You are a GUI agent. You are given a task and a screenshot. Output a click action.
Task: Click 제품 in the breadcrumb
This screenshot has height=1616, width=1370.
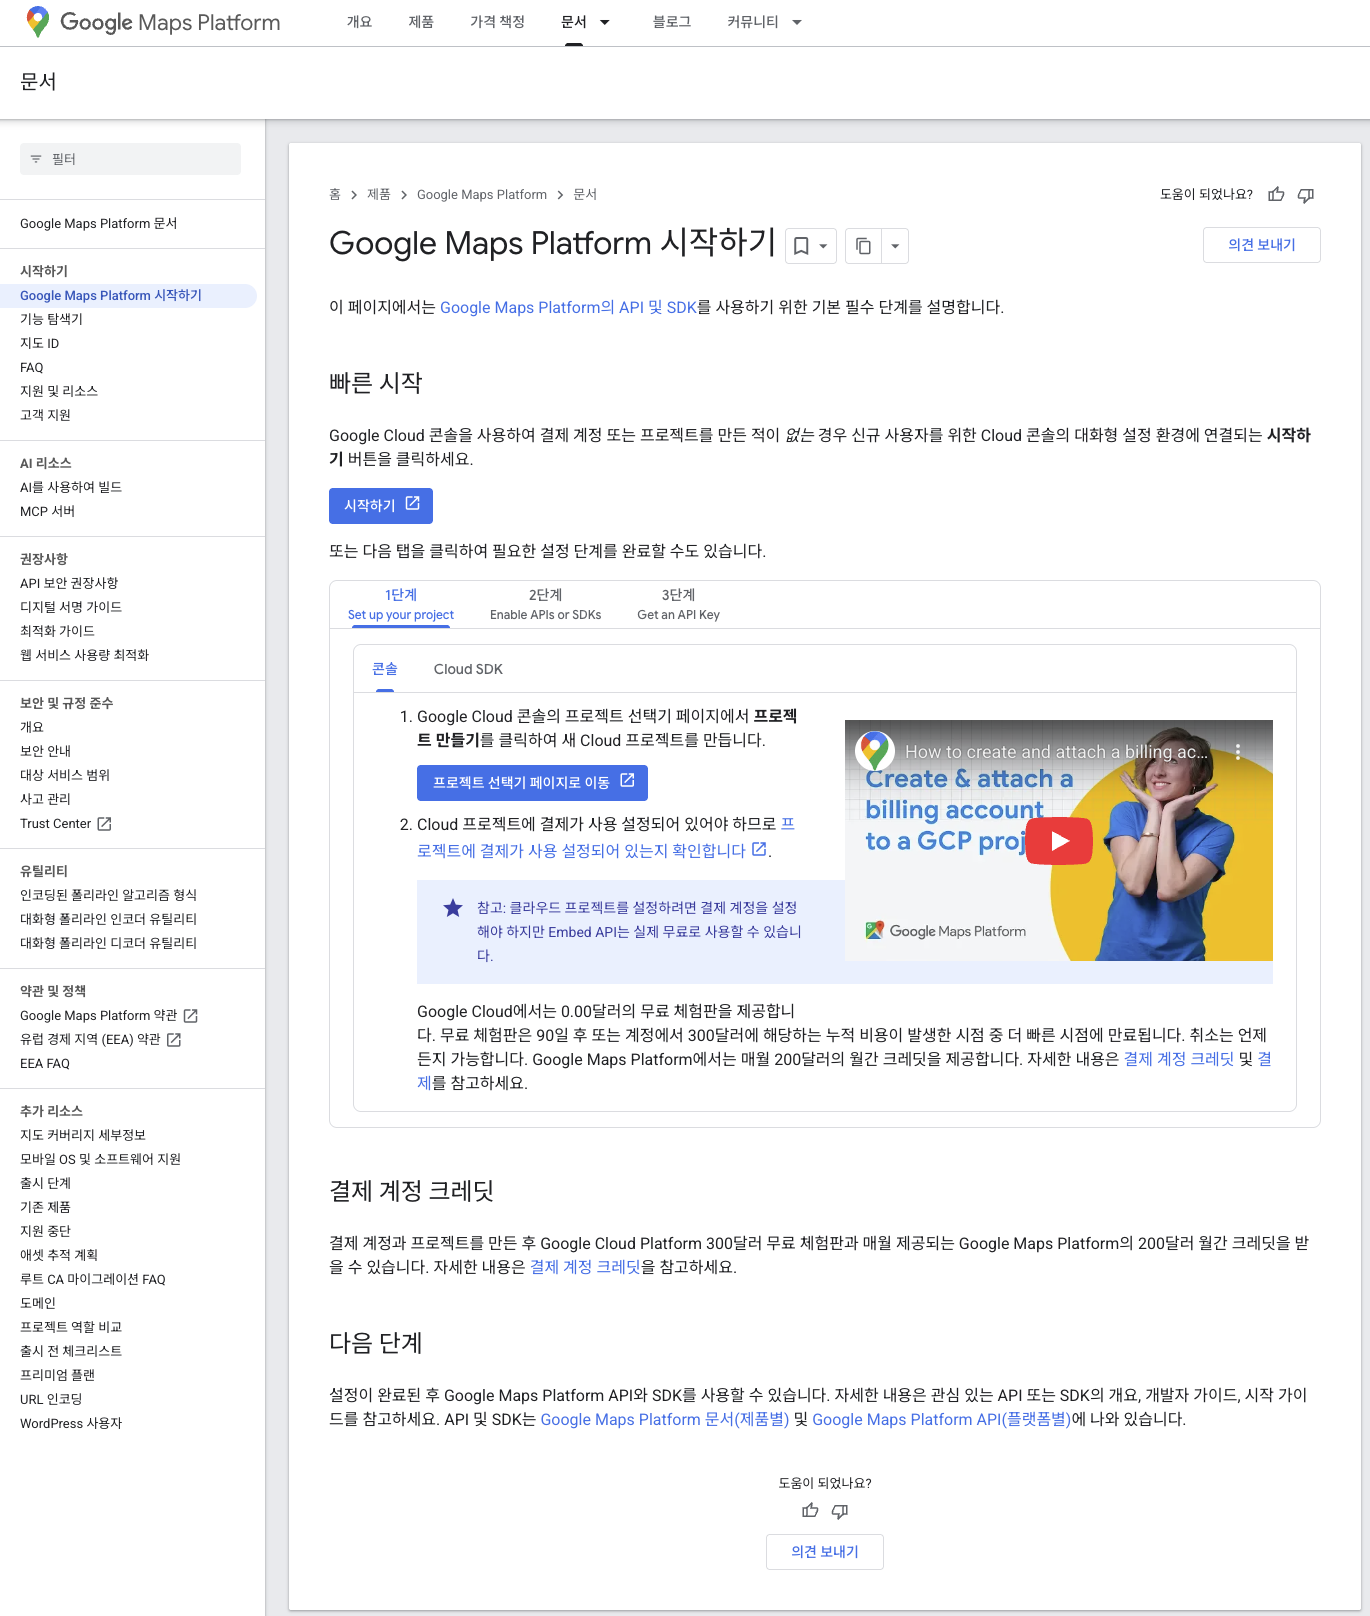tap(379, 195)
